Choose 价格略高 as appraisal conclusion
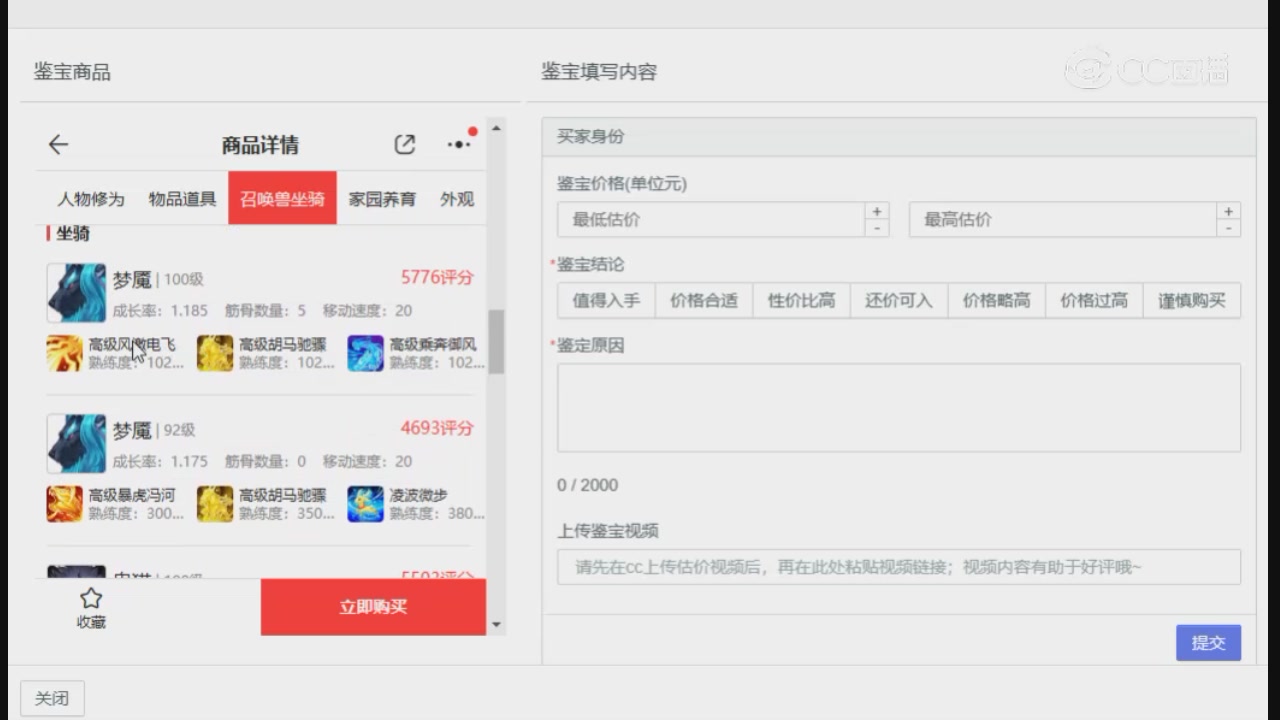This screenshot has height=720, width=1280. click(x=996, y=300)
